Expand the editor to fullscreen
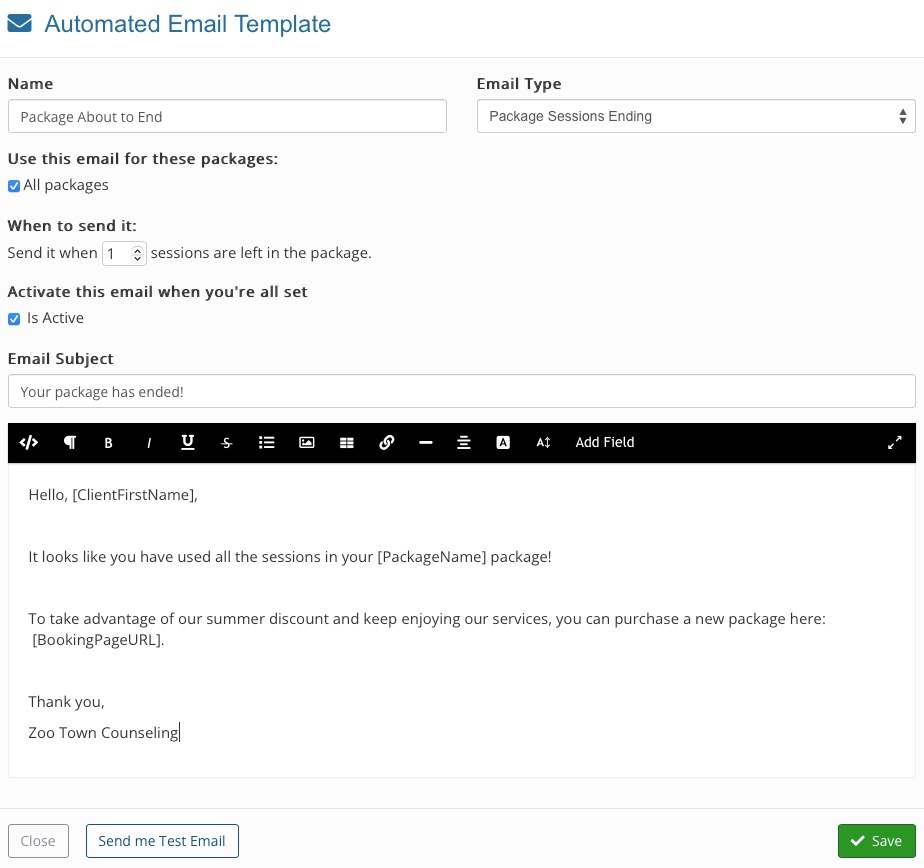924x868 pixels. 895,443
